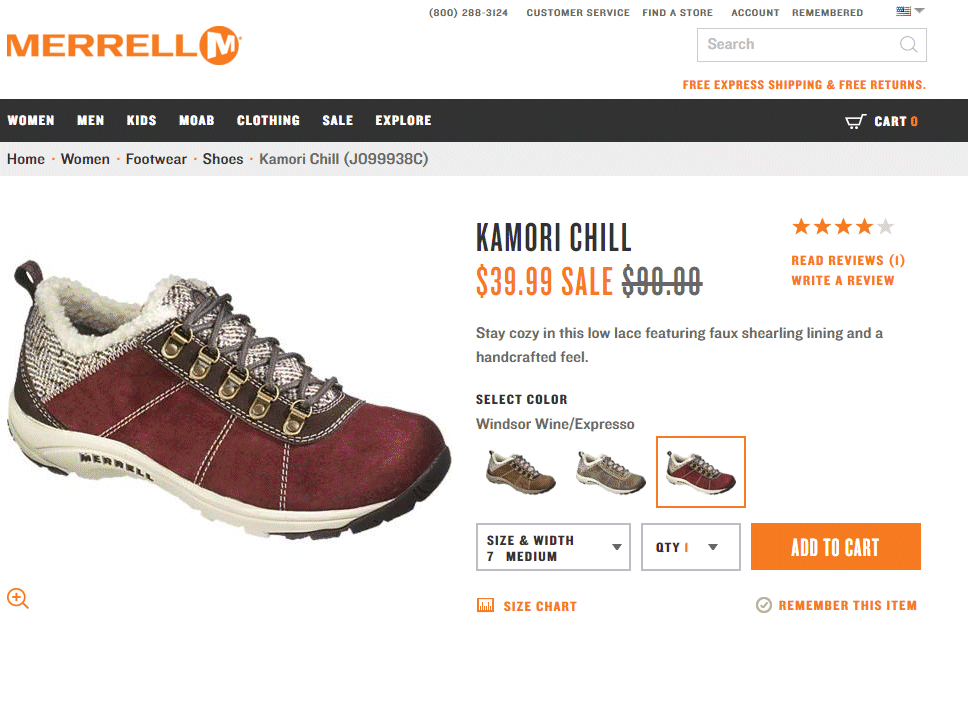Viewport: 968px width, 718px height.
Task: Click the star rating
Action: pyautogui.click(x=843, y=227)
